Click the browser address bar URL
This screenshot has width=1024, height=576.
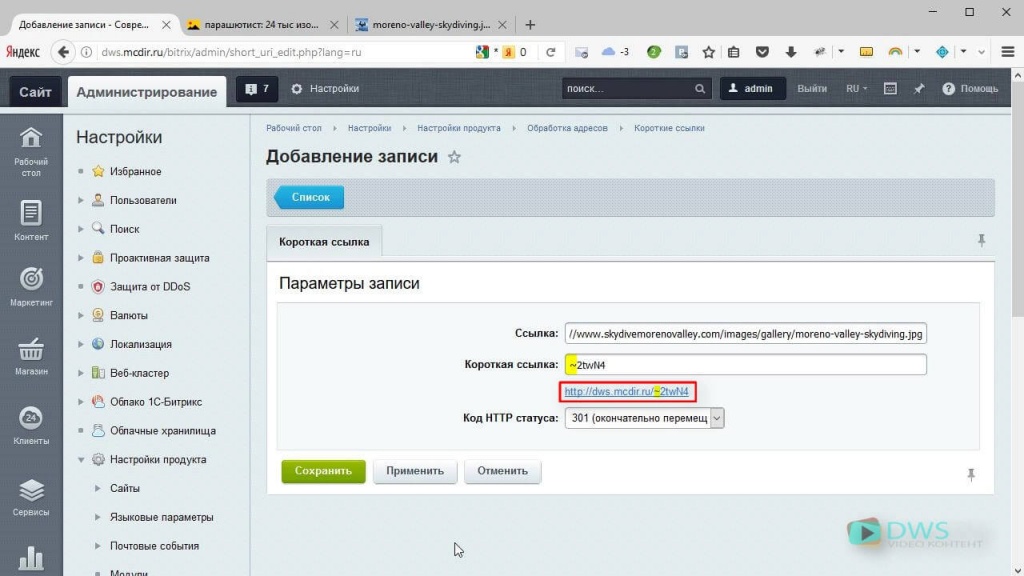pyautogui.click(x=231, y=52)
